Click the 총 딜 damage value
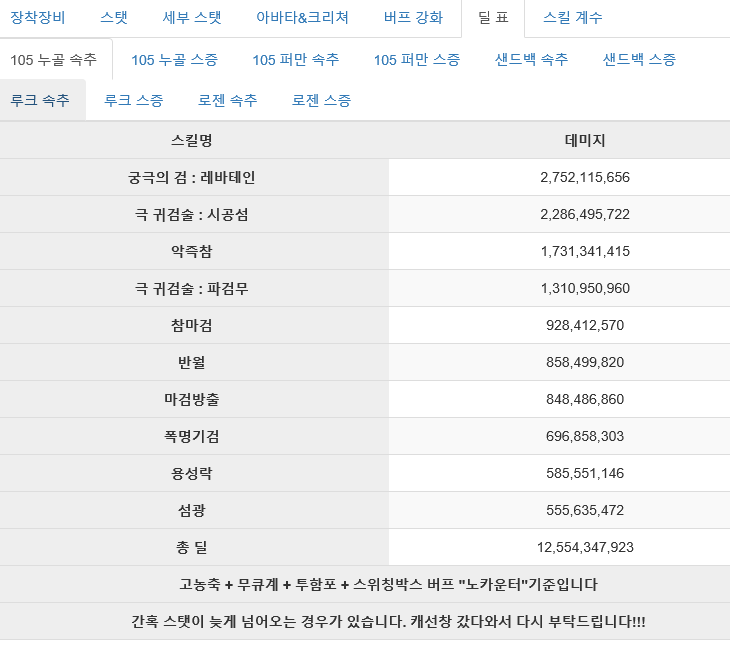This screenshot has height=646, width=730. click(585, 547)
